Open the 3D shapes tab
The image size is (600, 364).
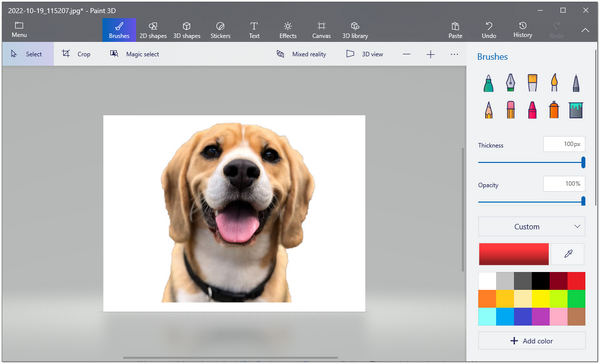point(187,30)
